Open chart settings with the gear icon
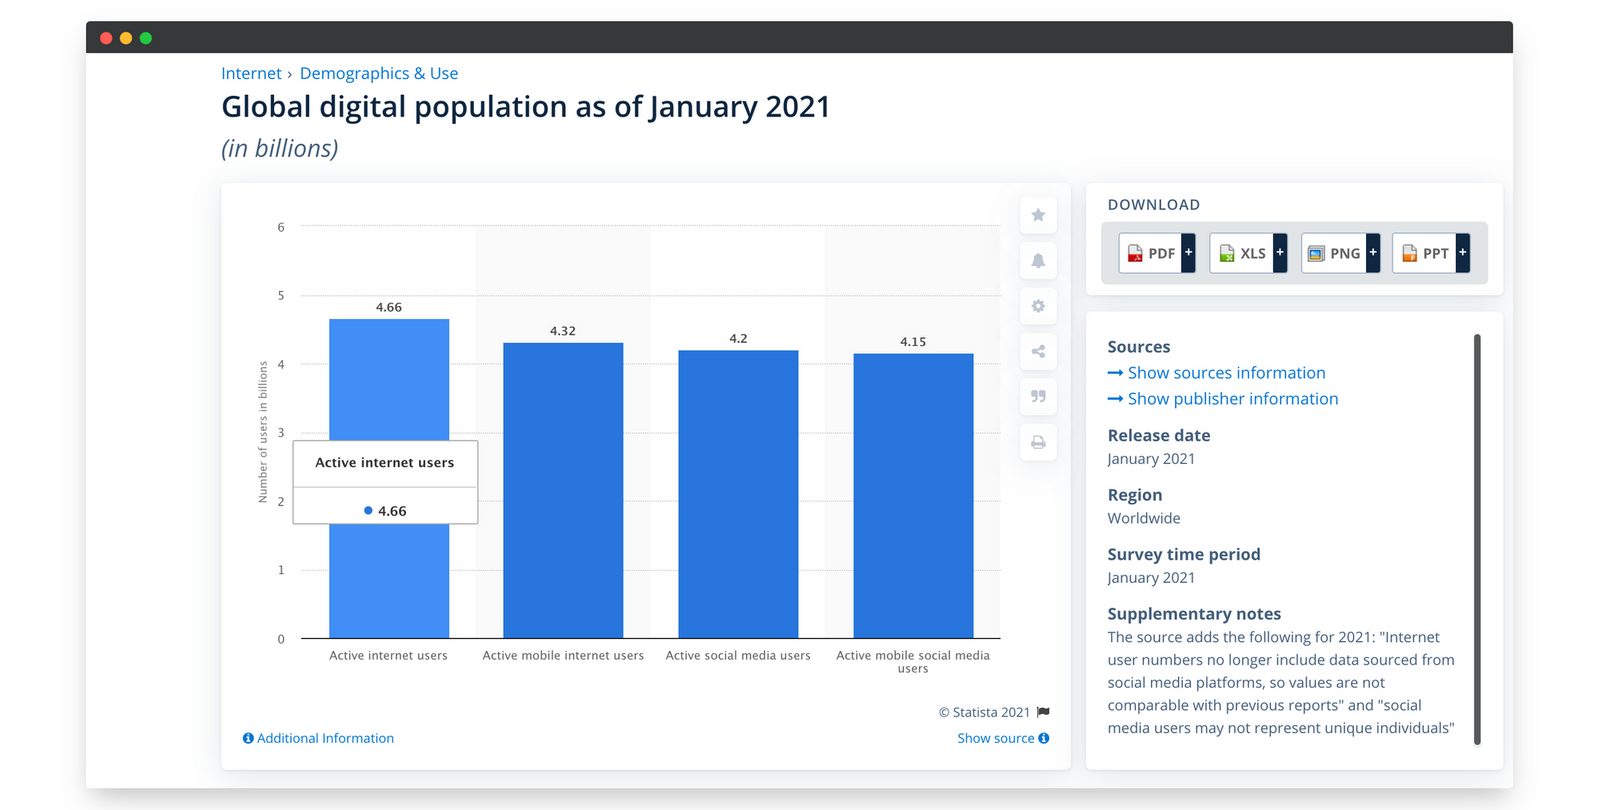Image resolution: width=1600 pixels, height=810 pixels. coord(1038,306)
